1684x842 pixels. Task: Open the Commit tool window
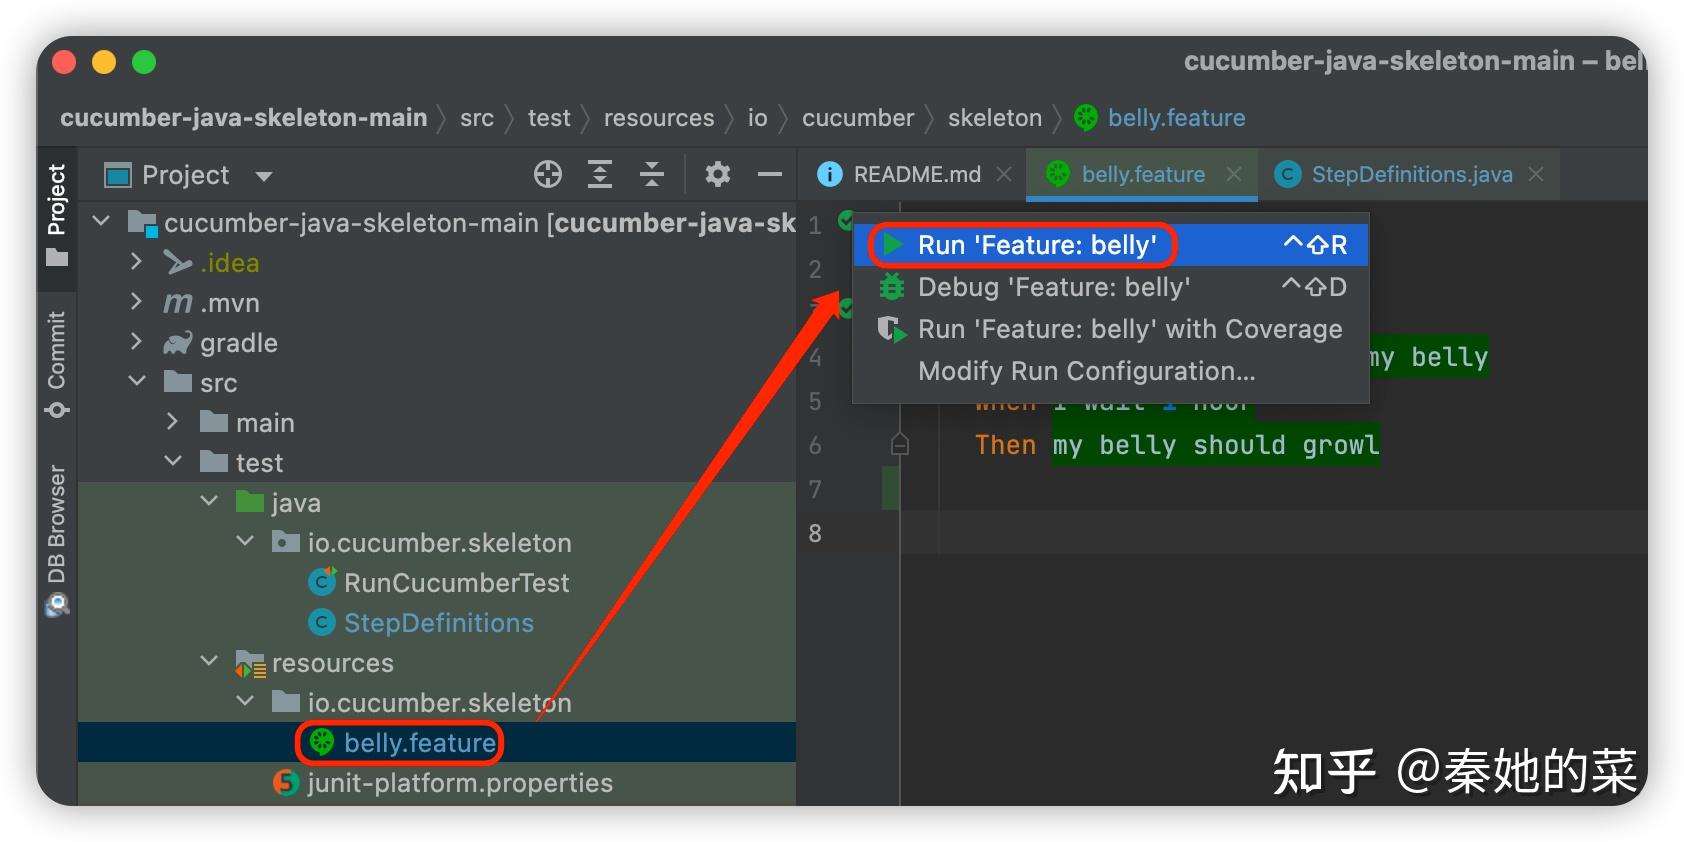(x=57, y=365)
